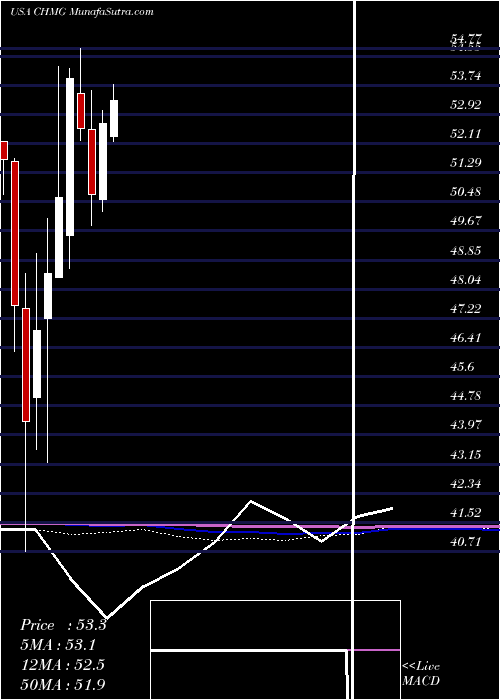The width and height of the screenshot is (500, 700).
Task: Click the 45.6 price axis label
Action: (462, 367)
